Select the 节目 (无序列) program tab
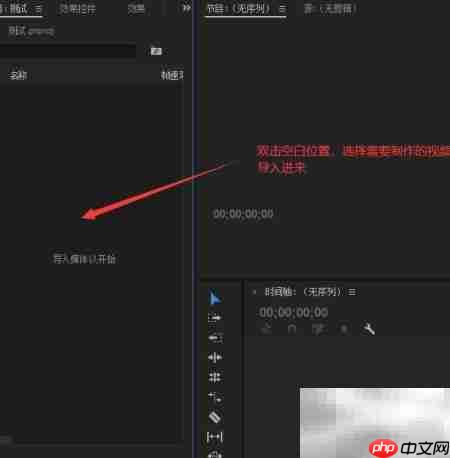Image resolution: width=450 pixels, height=458 pixels. coord(239,9)
